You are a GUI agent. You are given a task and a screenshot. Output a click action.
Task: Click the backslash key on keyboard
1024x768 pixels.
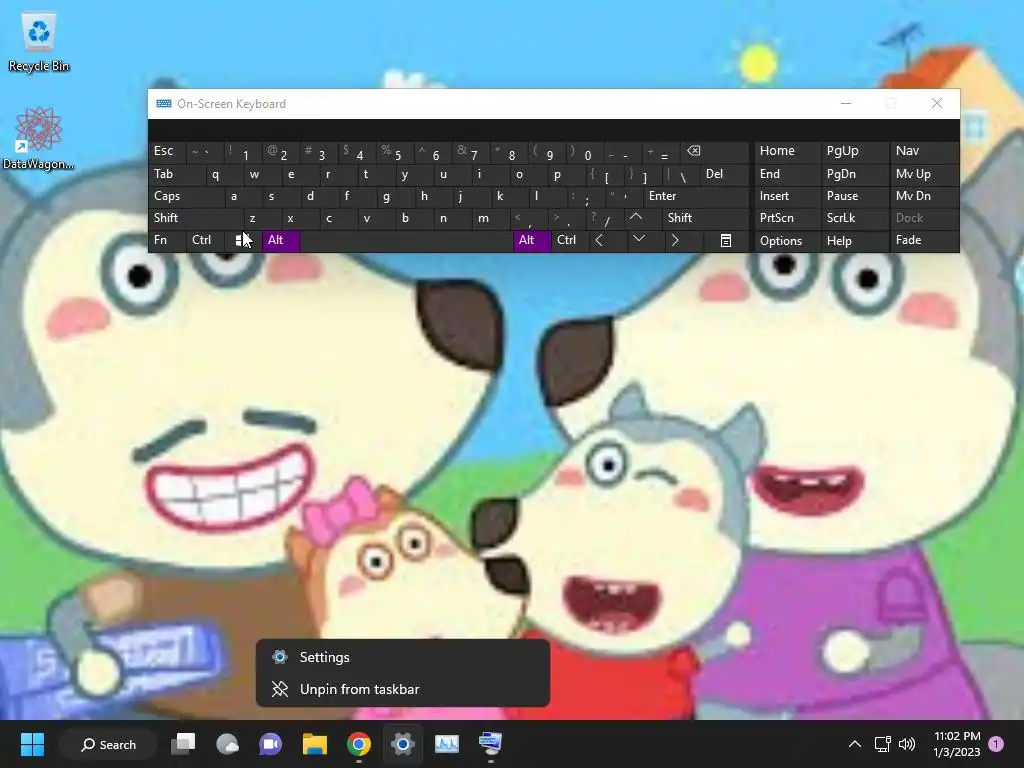coord(680,174)
